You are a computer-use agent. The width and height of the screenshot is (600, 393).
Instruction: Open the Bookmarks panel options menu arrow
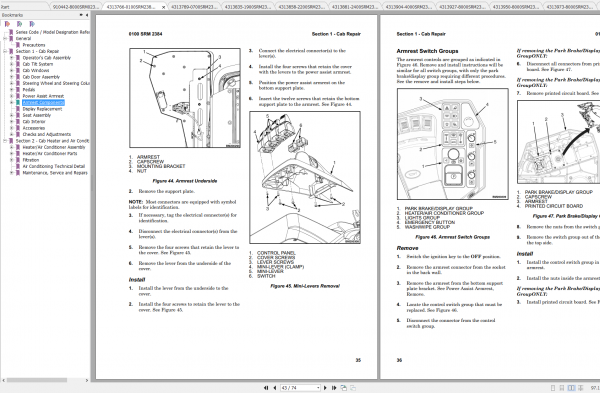point(81,15)
